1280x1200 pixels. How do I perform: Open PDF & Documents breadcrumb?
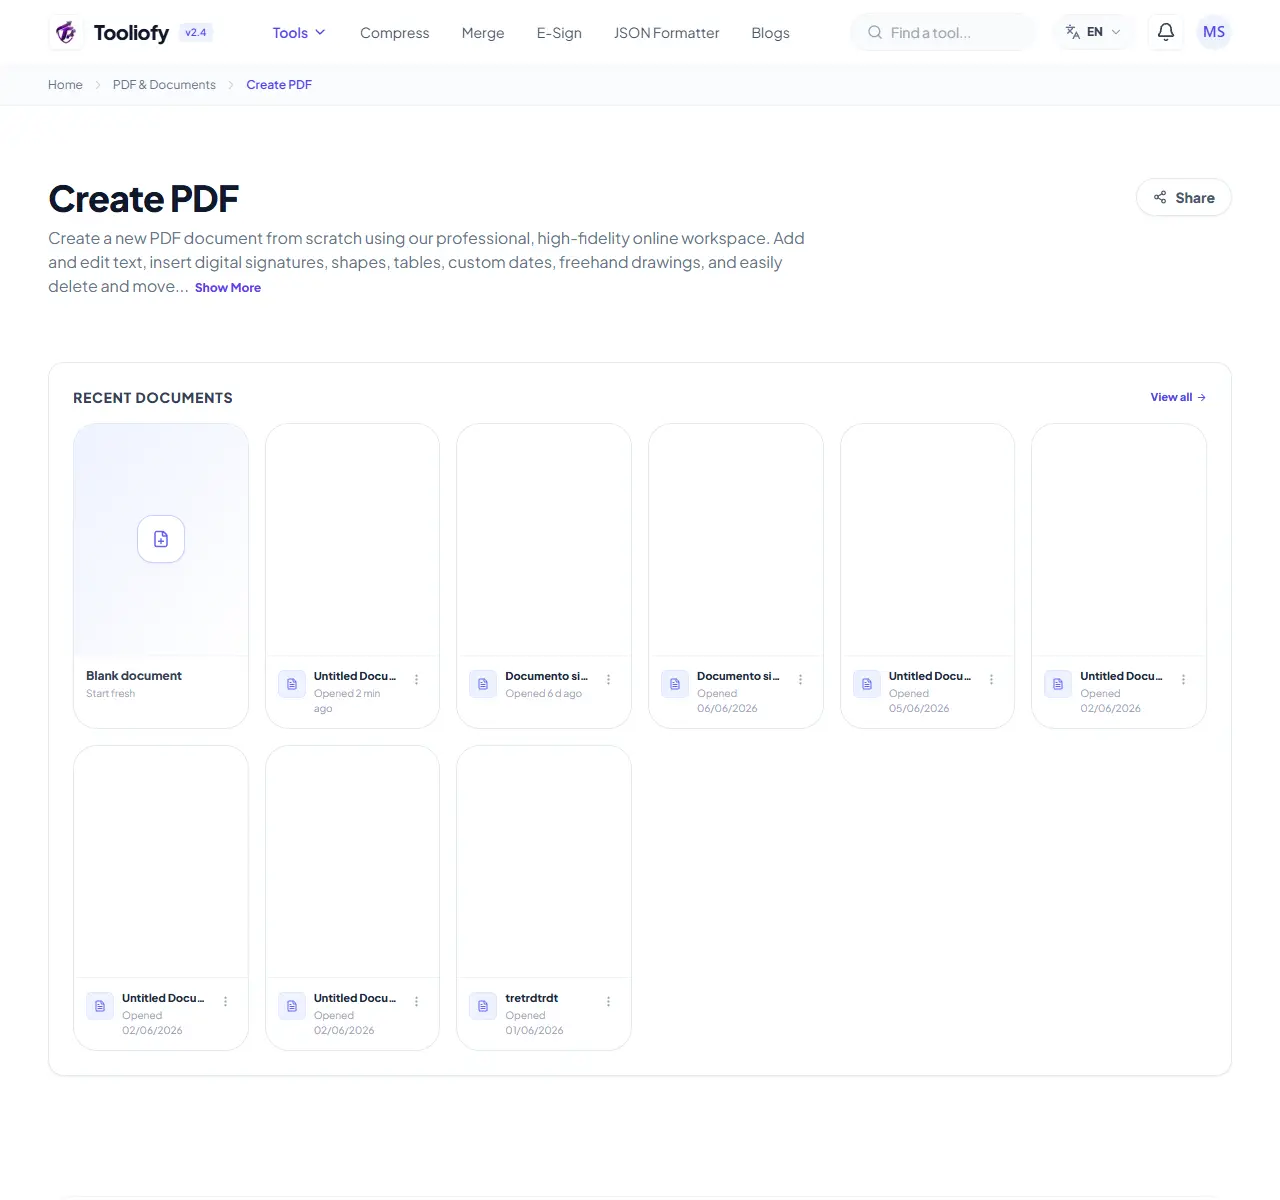click(x=164, y=85)
